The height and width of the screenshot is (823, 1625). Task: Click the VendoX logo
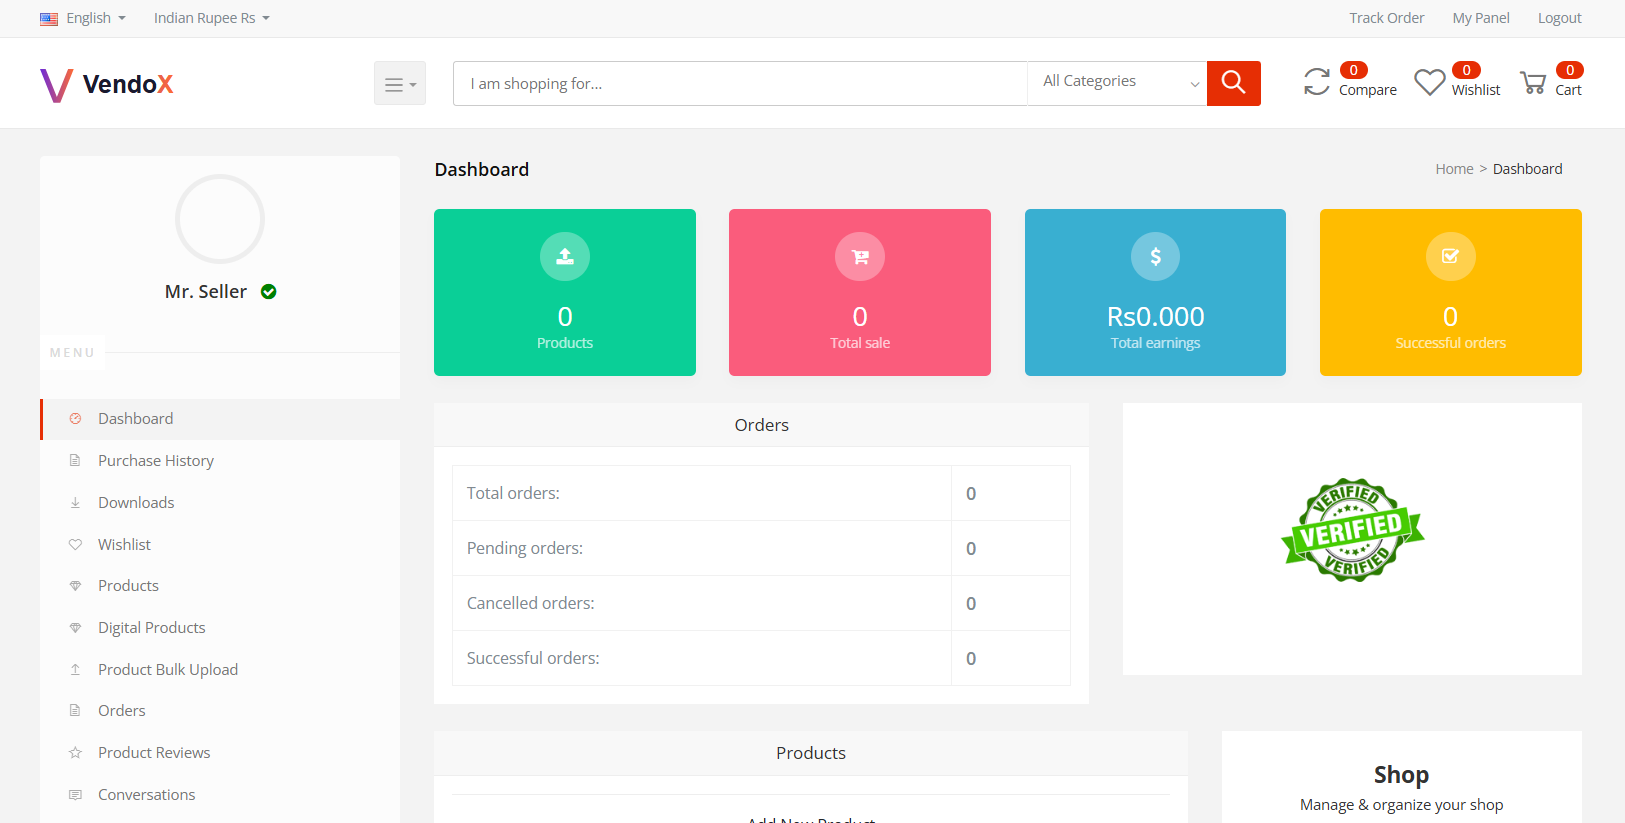coord(107,85)
